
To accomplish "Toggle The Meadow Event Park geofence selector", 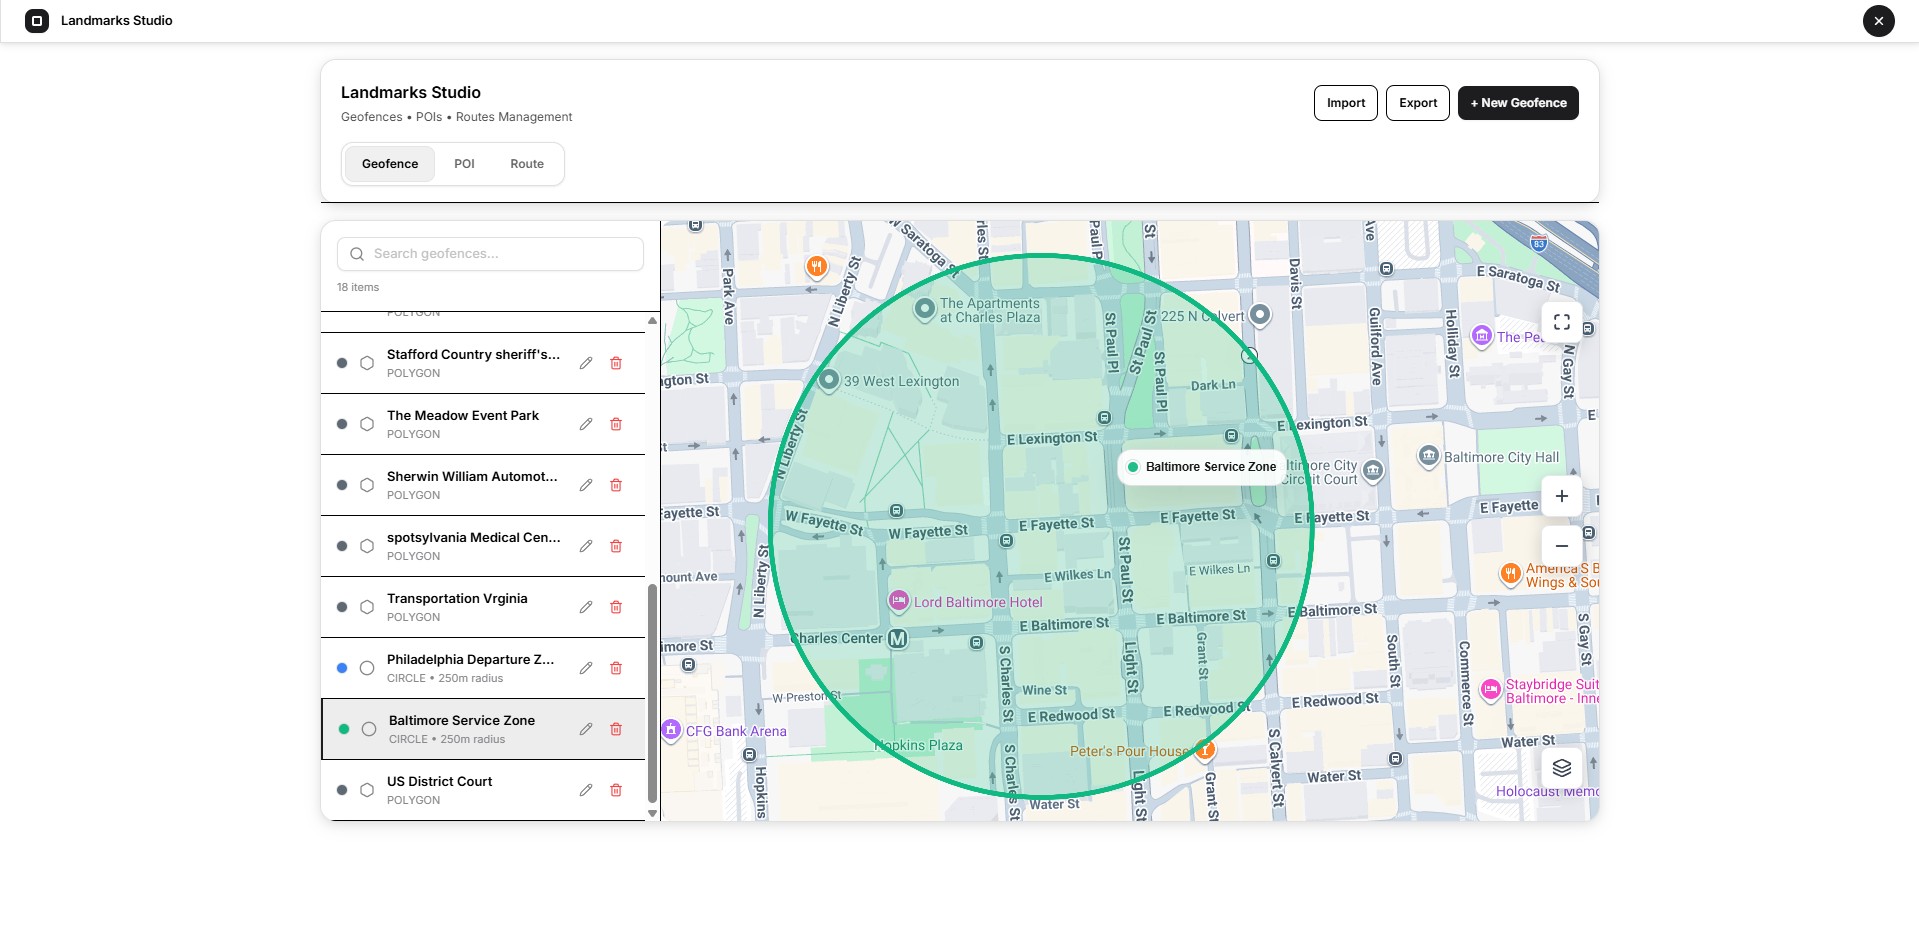I will (367, 424).
